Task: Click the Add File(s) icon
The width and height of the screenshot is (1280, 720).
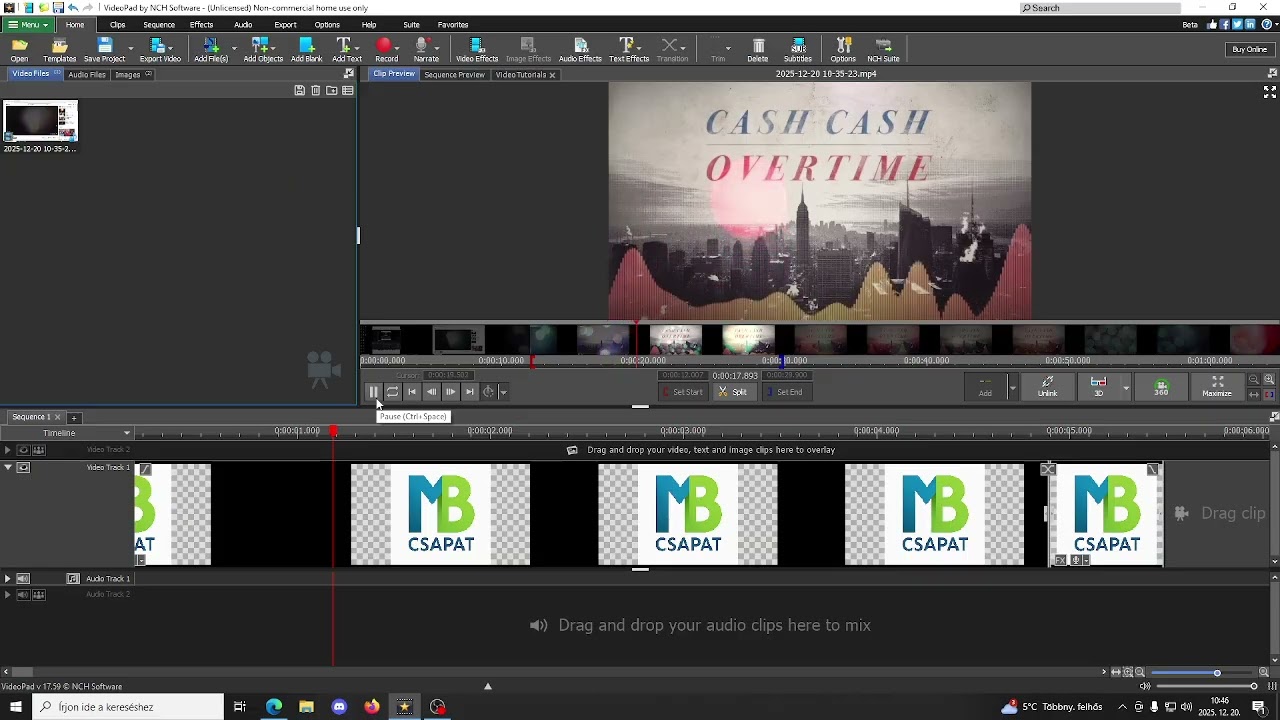Action: click(211, 50)
